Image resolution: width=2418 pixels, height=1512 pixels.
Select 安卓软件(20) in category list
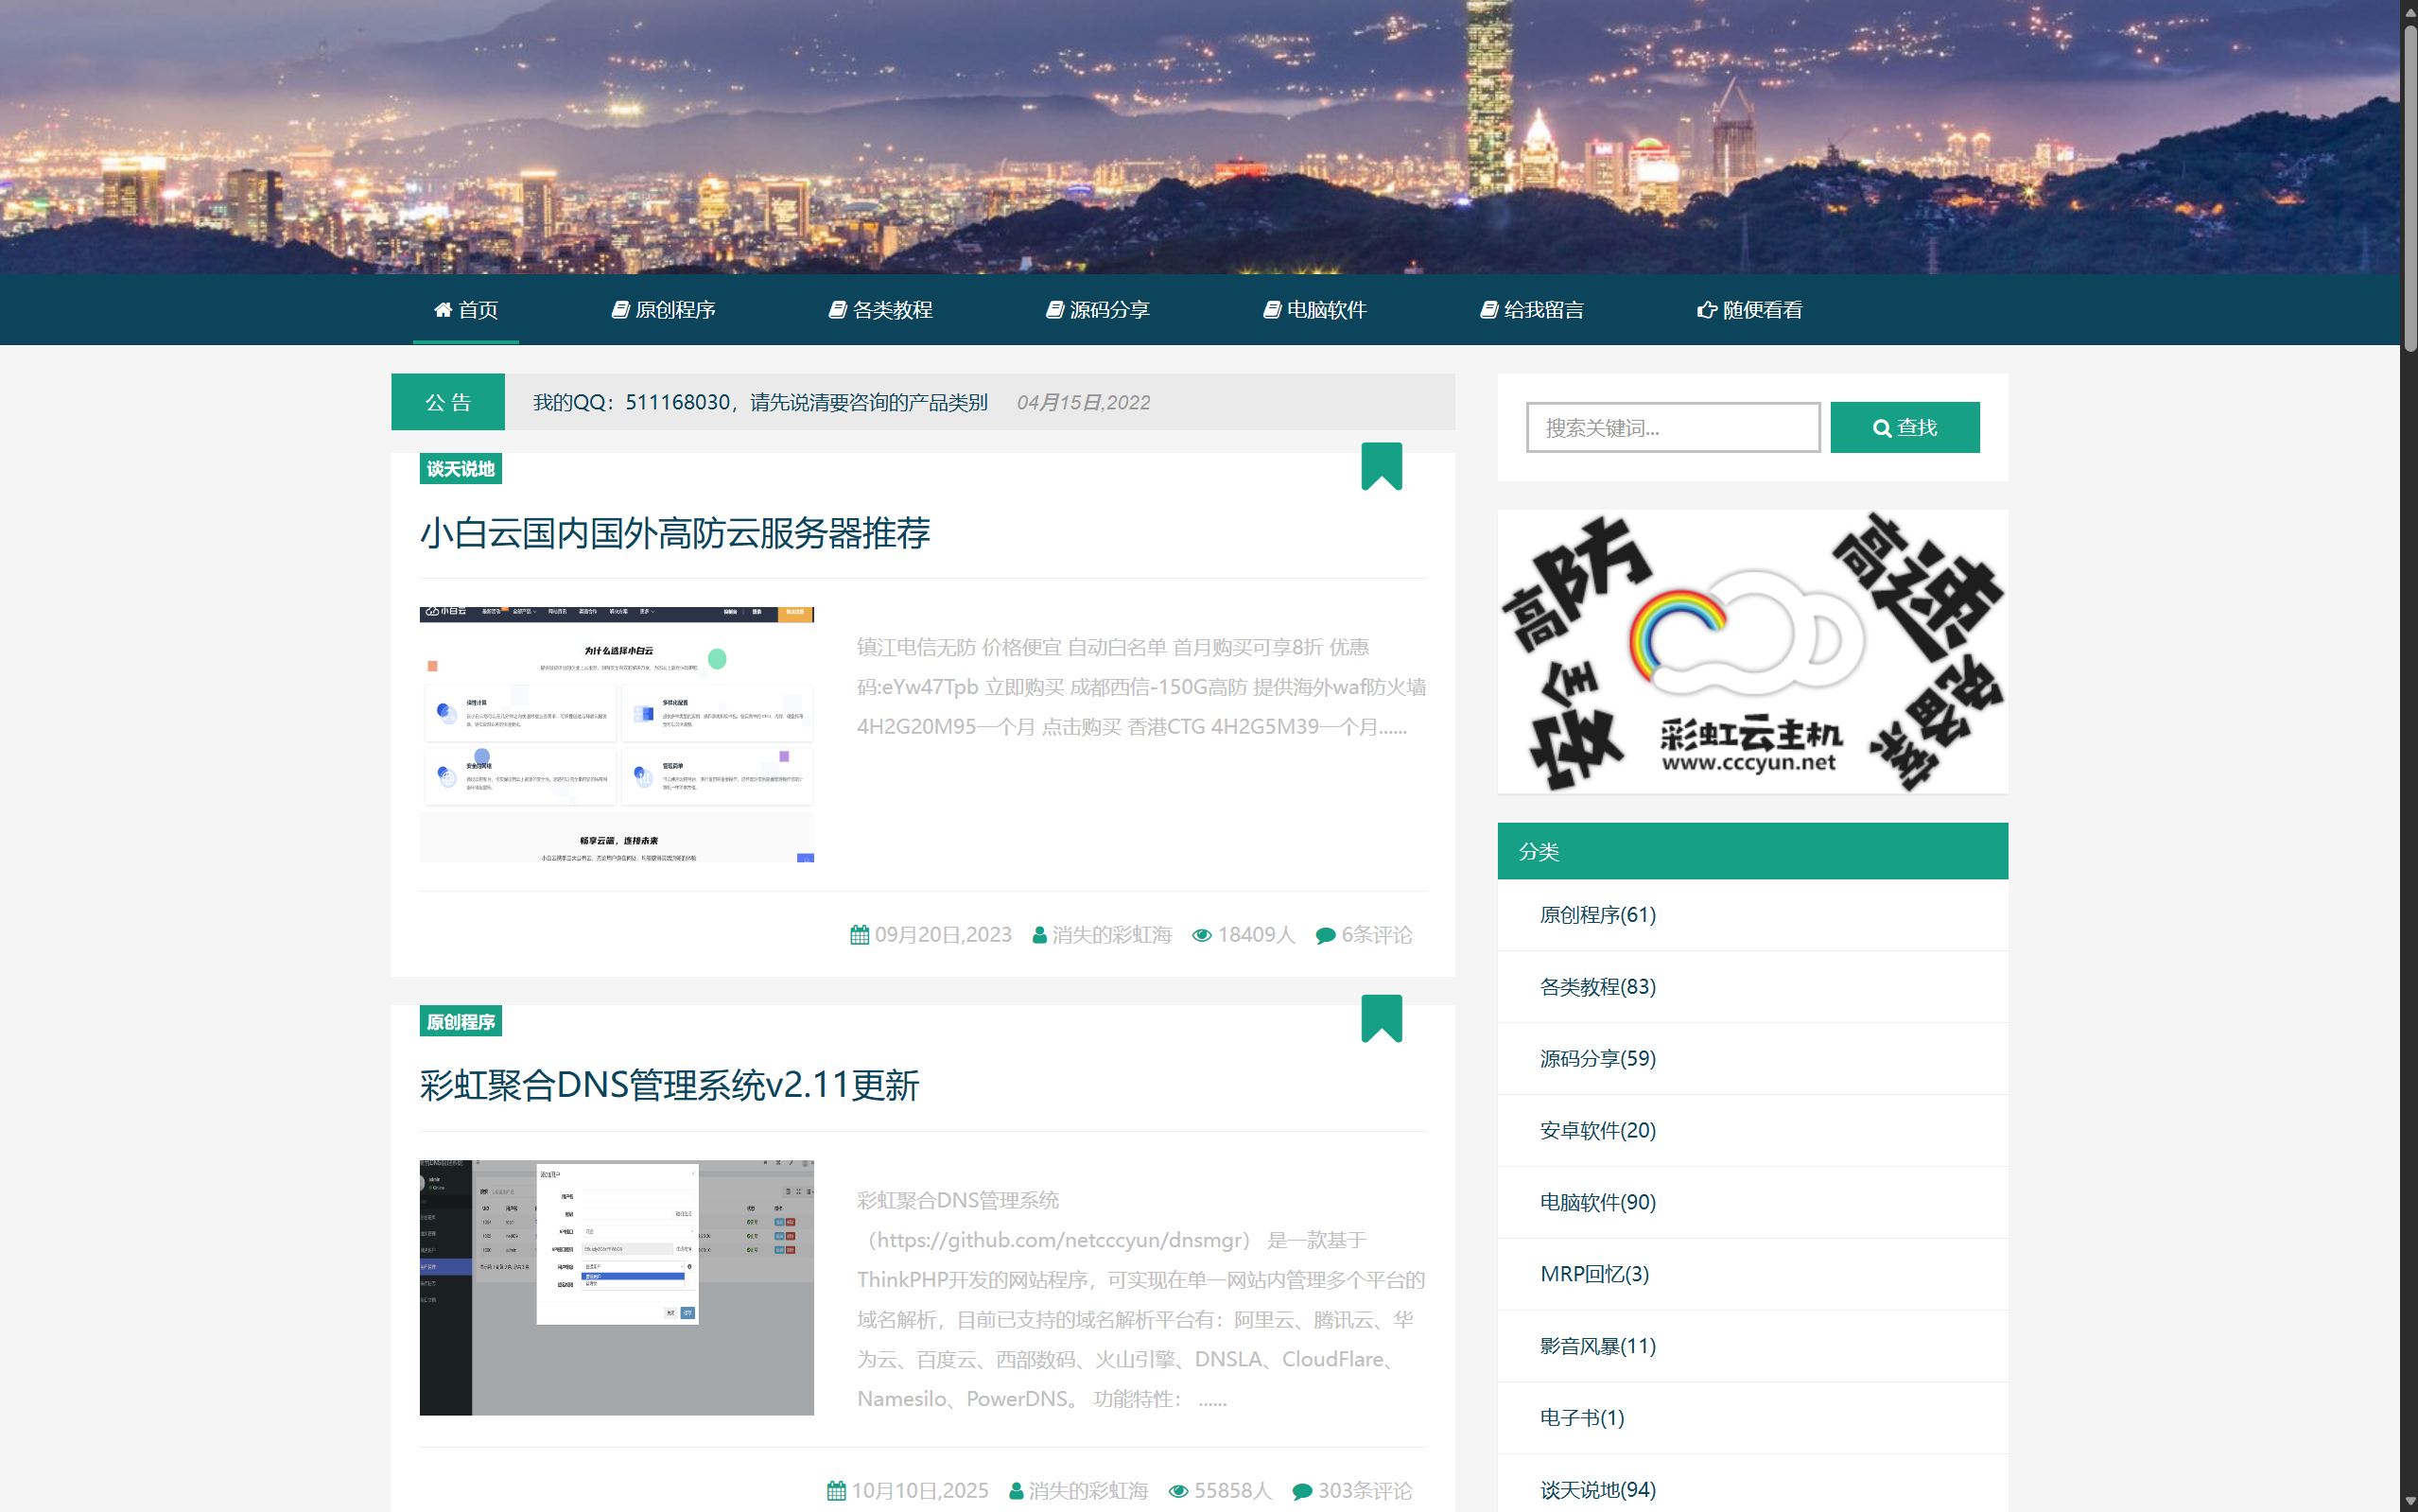[1597, 1130]
